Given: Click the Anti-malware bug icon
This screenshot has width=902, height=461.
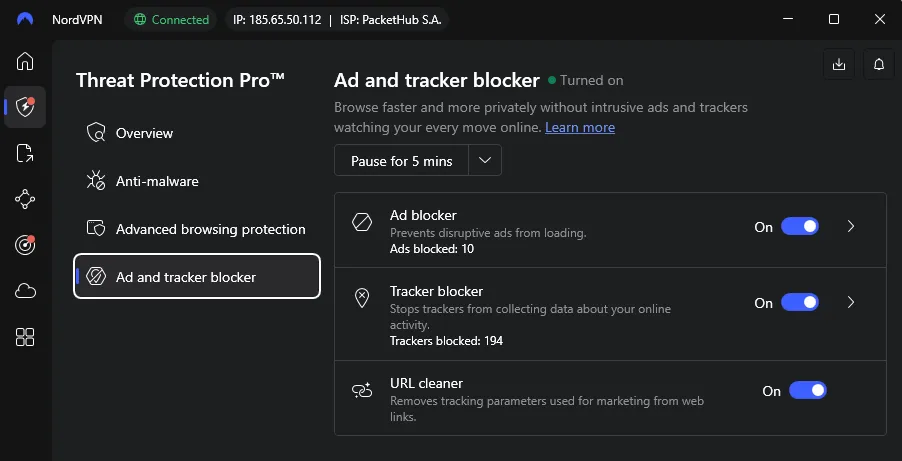Looking at the screenshot, I should tap(95, 181).
